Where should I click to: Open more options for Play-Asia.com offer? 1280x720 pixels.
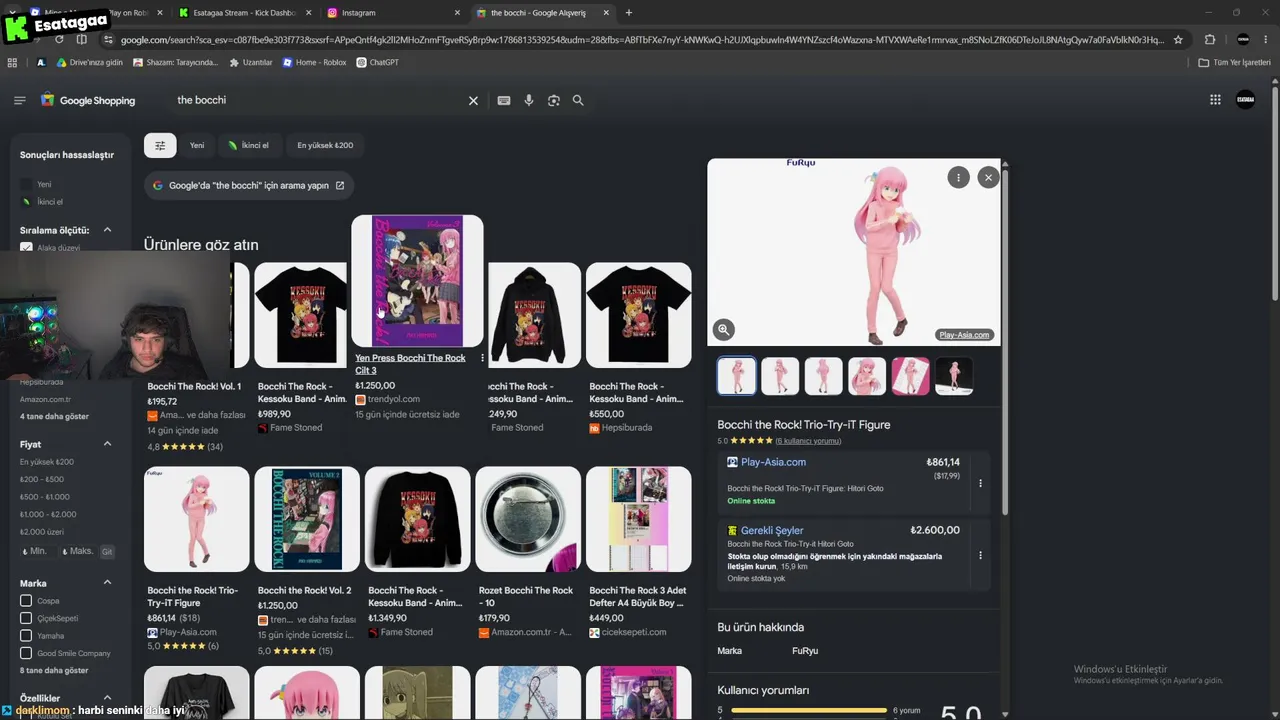pos(980,483)
